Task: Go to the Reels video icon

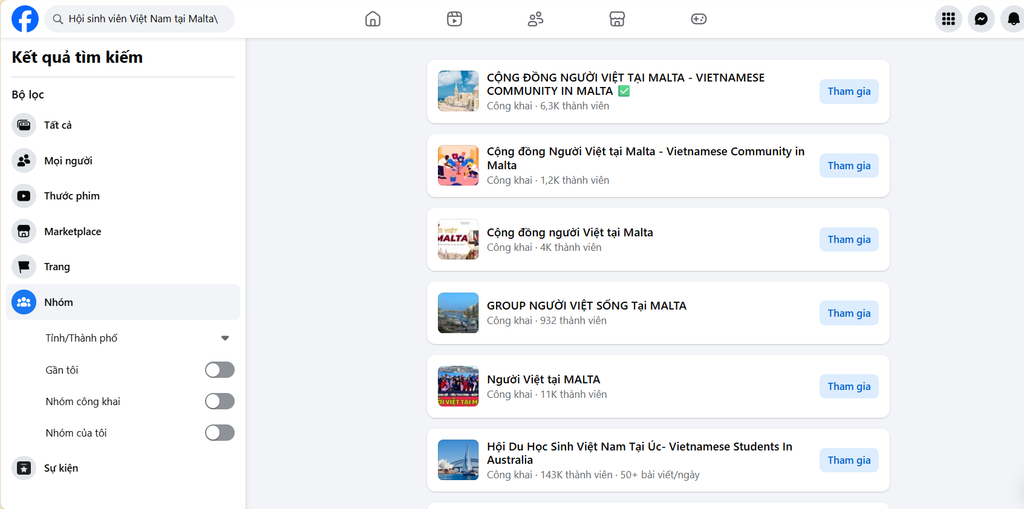Action: [455, 19]
